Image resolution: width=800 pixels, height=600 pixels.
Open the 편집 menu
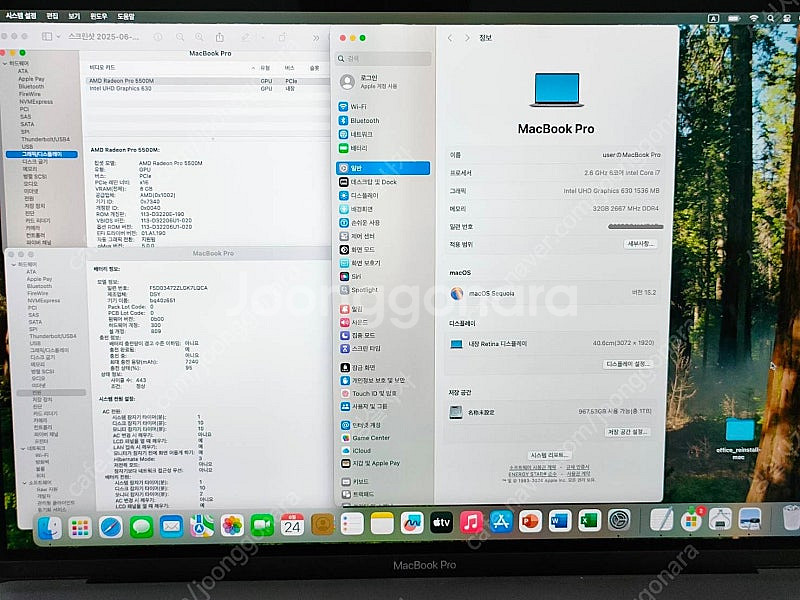[53, 16]
